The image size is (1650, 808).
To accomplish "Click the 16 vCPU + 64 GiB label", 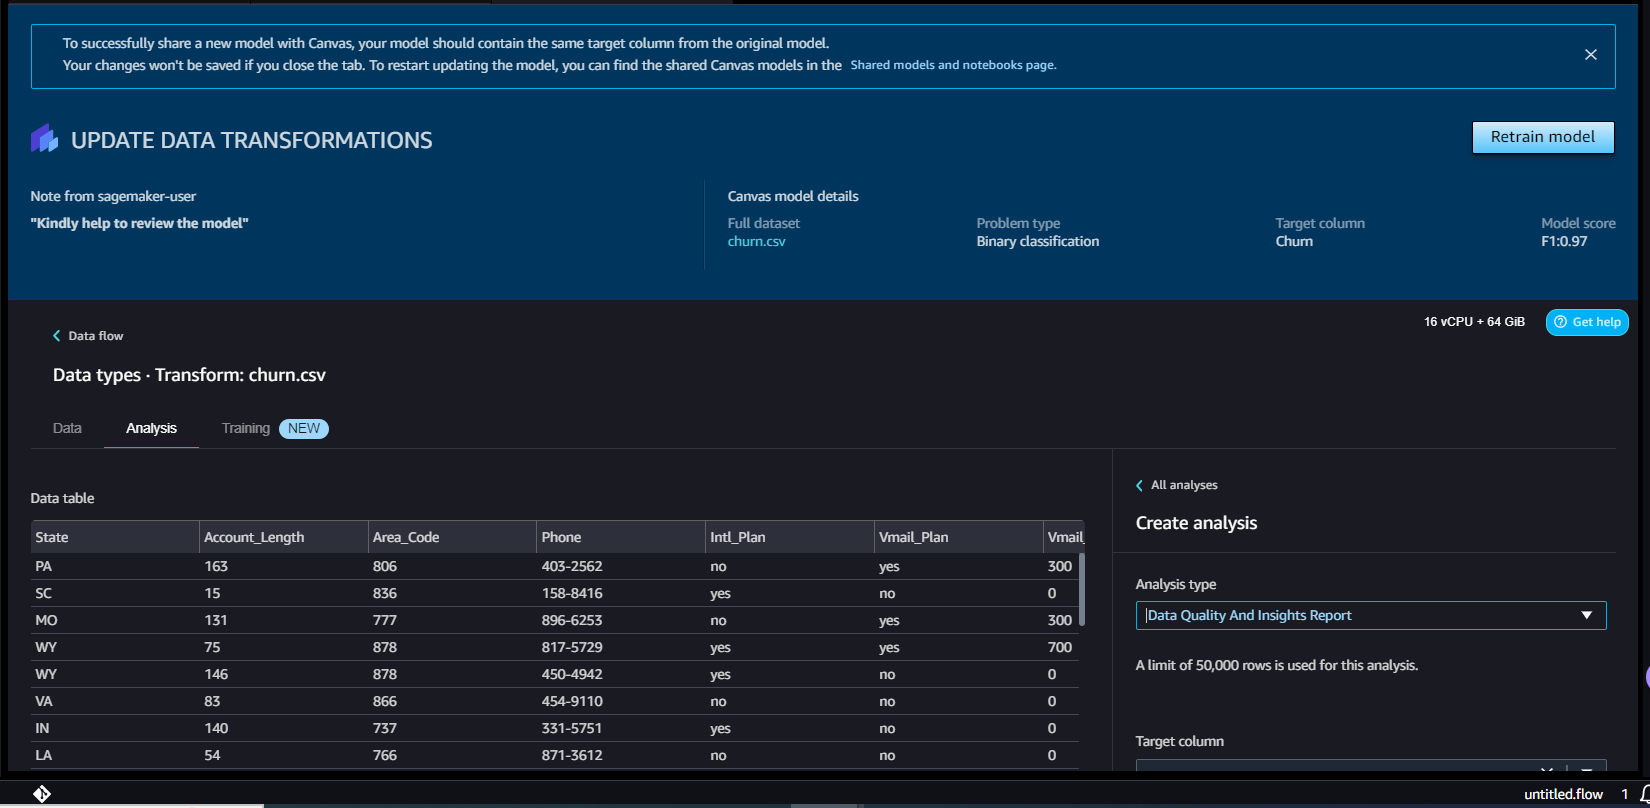I will click(x=1474, y=322).
